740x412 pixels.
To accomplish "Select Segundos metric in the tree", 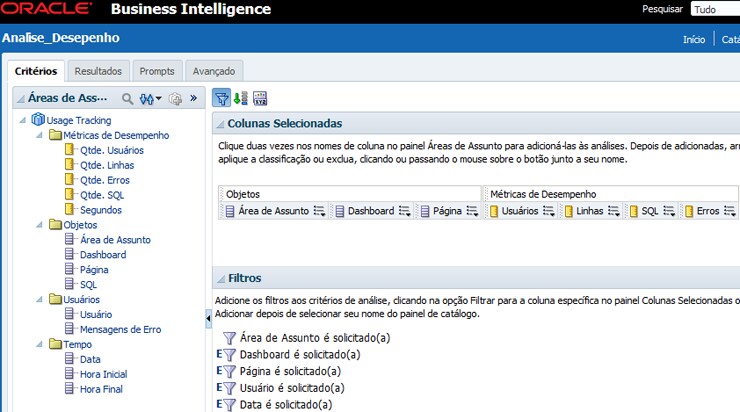I will click(101, 210).
